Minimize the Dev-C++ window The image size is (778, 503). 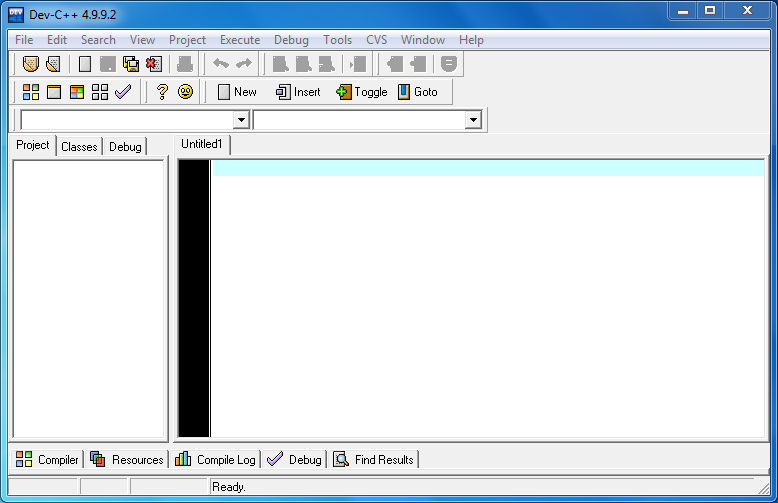point(683,10)
